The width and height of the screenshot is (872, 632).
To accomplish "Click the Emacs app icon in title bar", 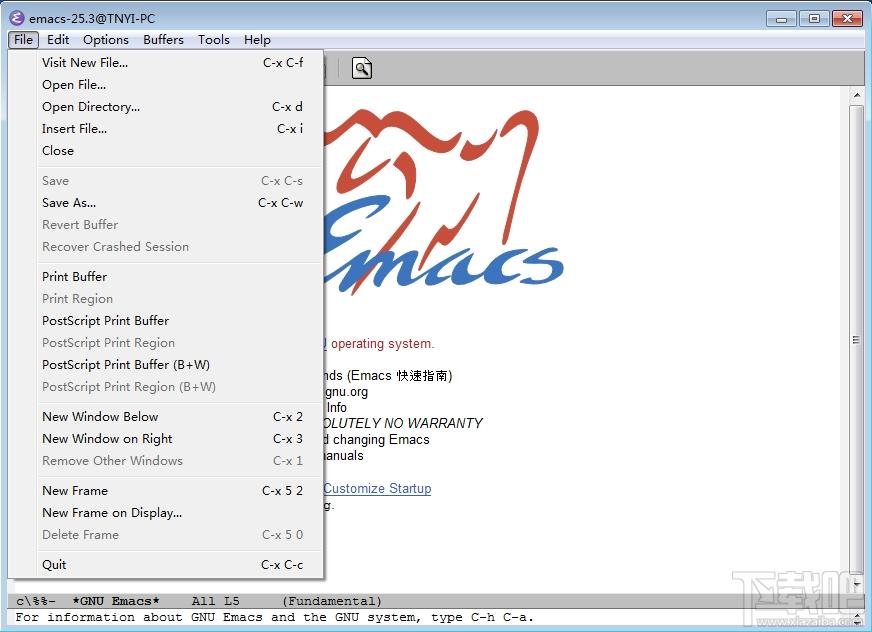I will pos(17,18).
